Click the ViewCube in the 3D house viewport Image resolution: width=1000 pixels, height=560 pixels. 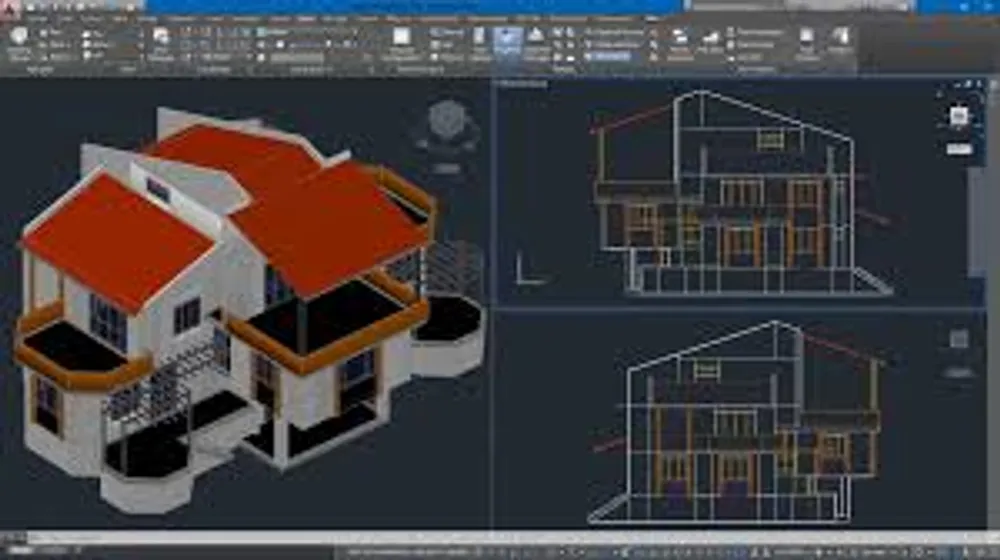coord(445,120)
